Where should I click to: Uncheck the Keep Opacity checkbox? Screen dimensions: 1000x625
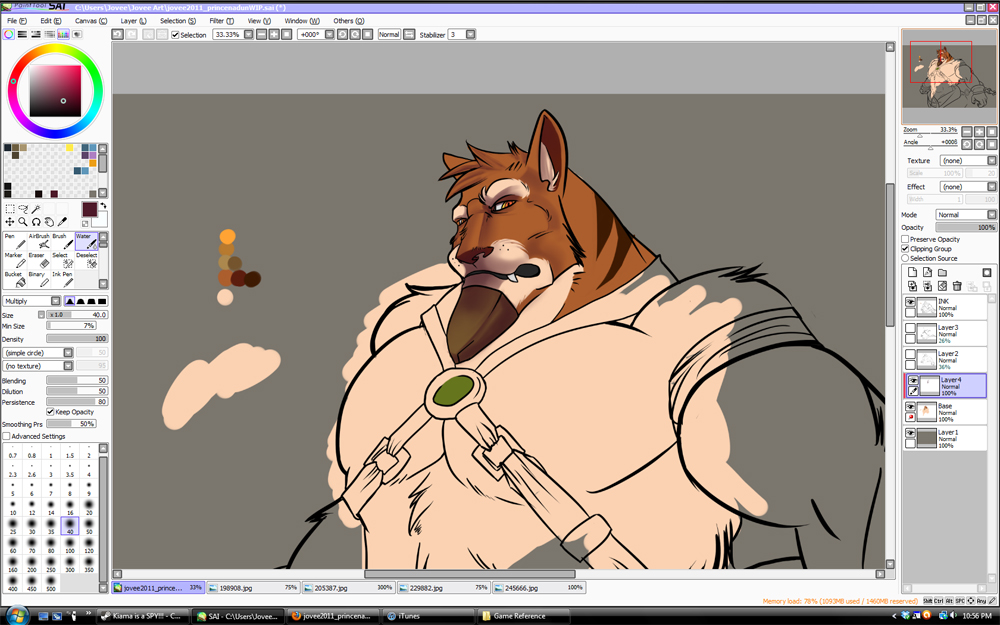(x=51, y=412)
